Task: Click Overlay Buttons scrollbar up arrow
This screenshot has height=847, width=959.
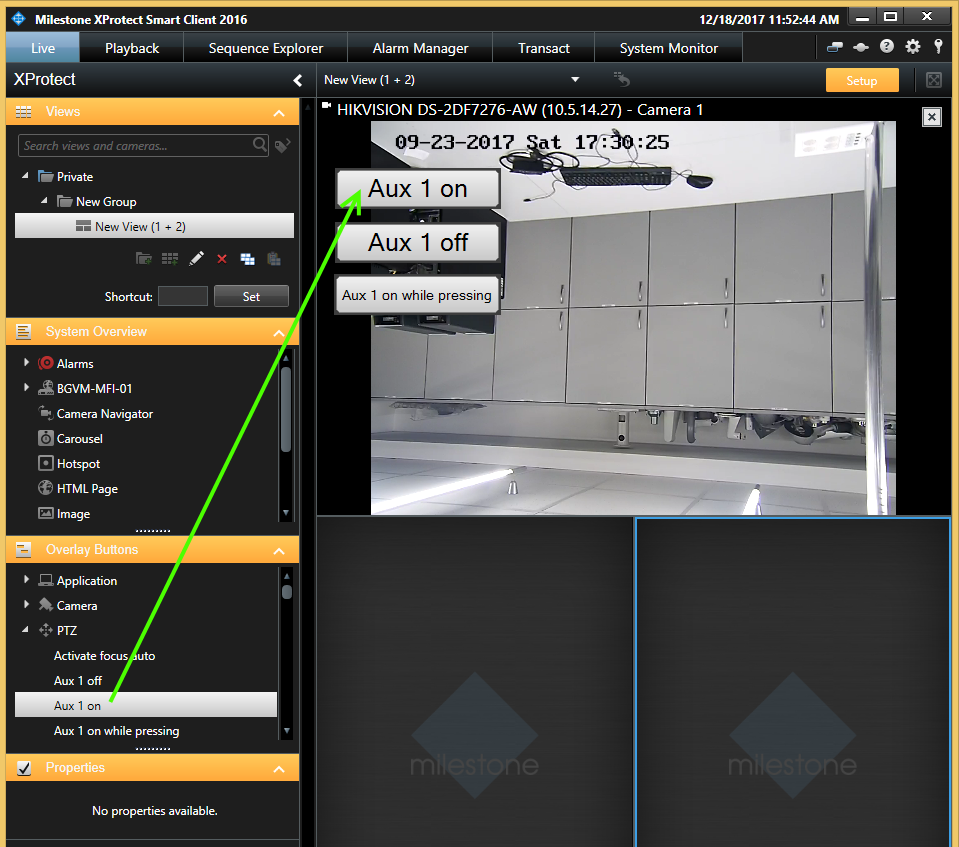Action: [286, 576]
